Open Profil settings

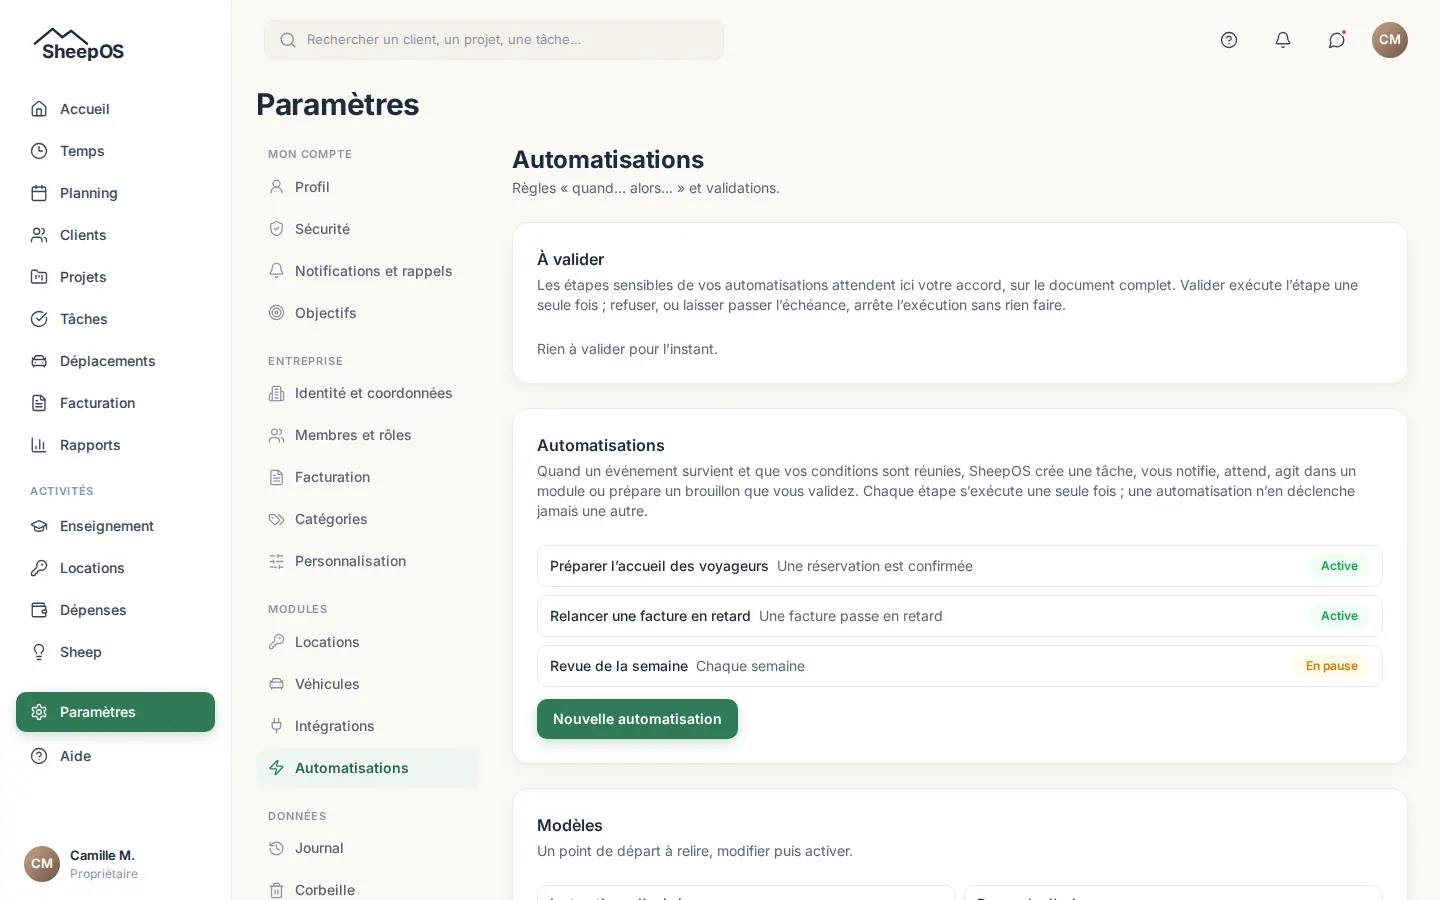pos(368,187)
